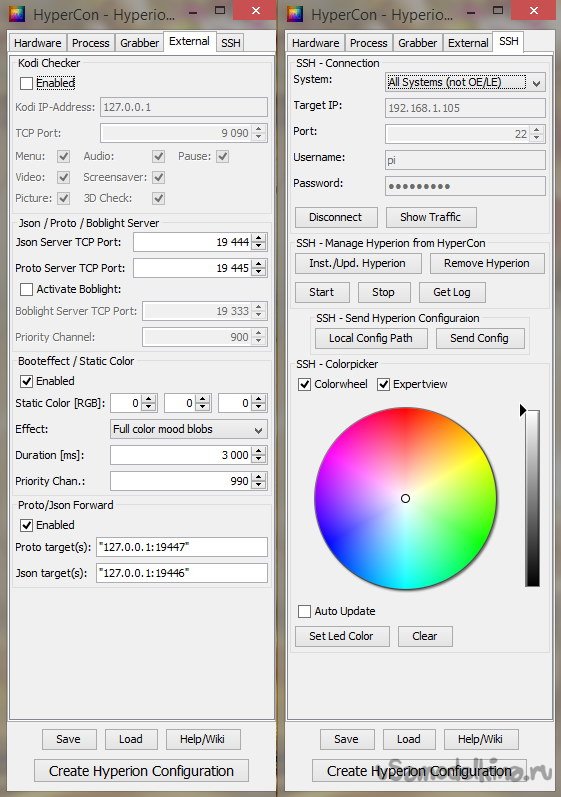561x797 pixels.
Task: Switch to the Grabber tab in left window
Action: click(x=139, y=43)
